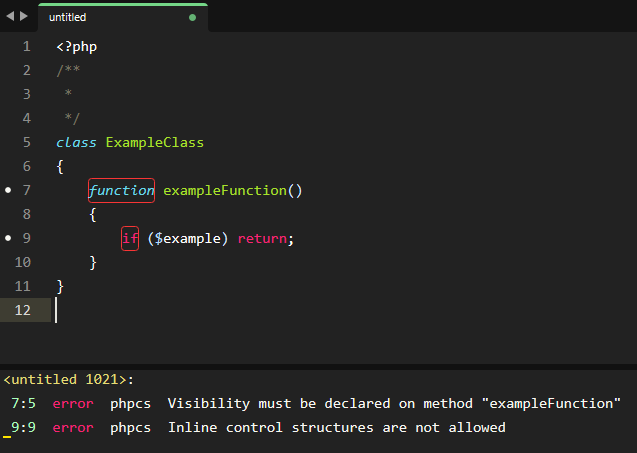Click the exampleFunction method name
This screenshot has height=453, width=637.
click(225, 190)
